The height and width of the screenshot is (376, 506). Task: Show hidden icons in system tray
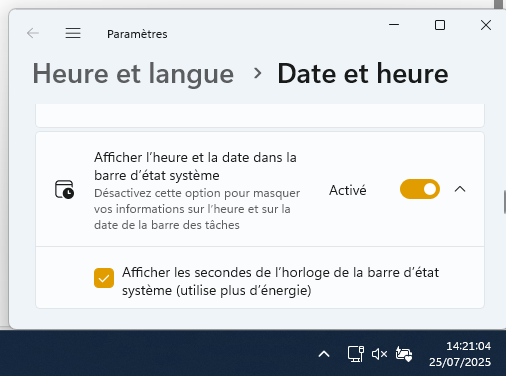click(324, 354)
